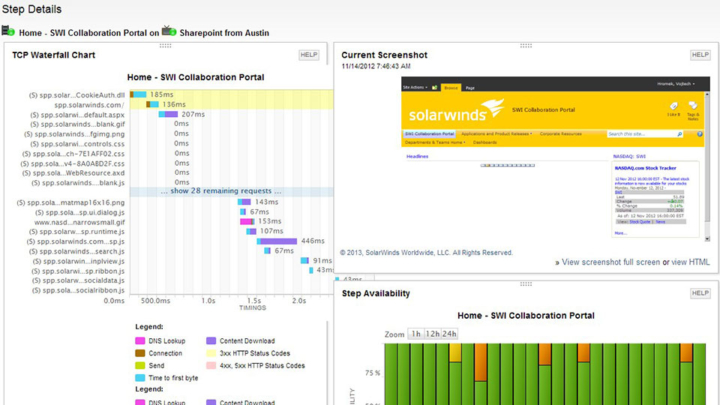Select spp.solarw...sp.runtime.js request label

tap(78, 232)
